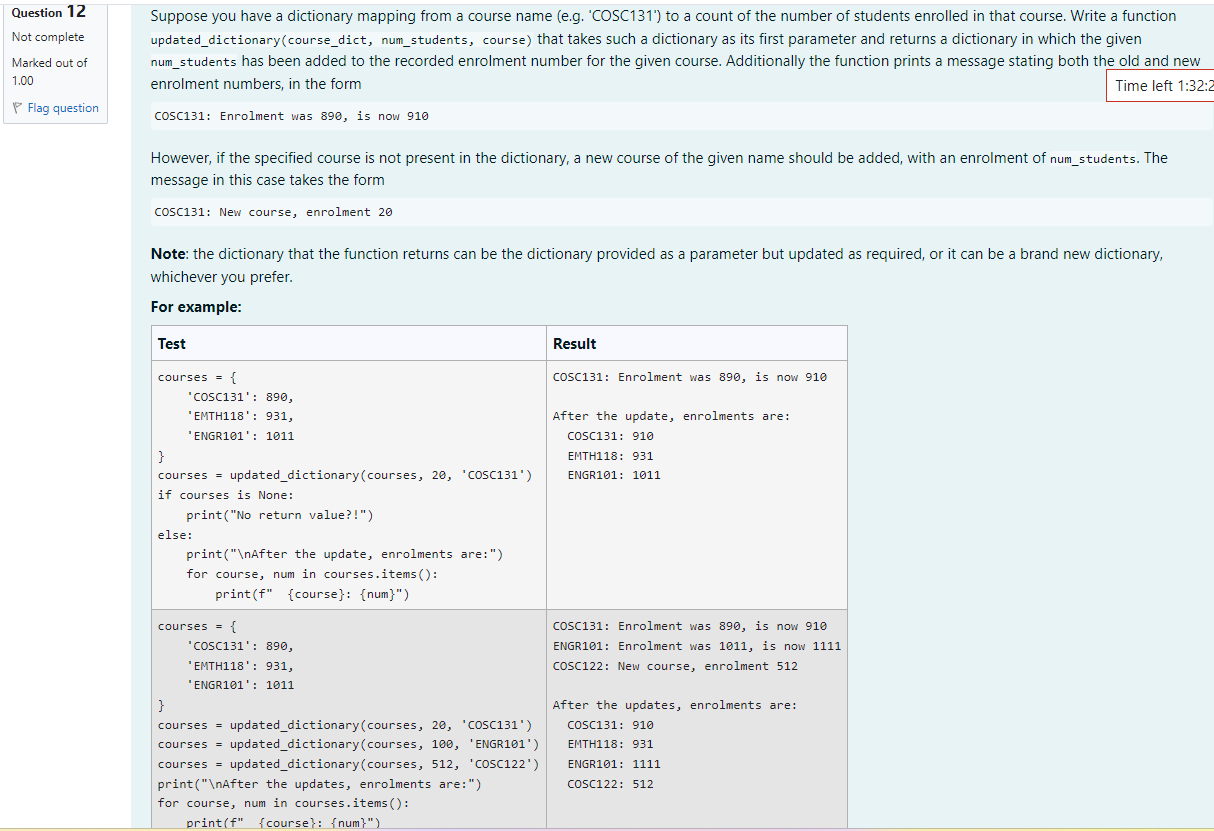The width and height of the screenshot is (1214, 831).
Task: Select the 'COSC131: New course, enrolment 20' snippet
Action: click(x=270, y=211)
